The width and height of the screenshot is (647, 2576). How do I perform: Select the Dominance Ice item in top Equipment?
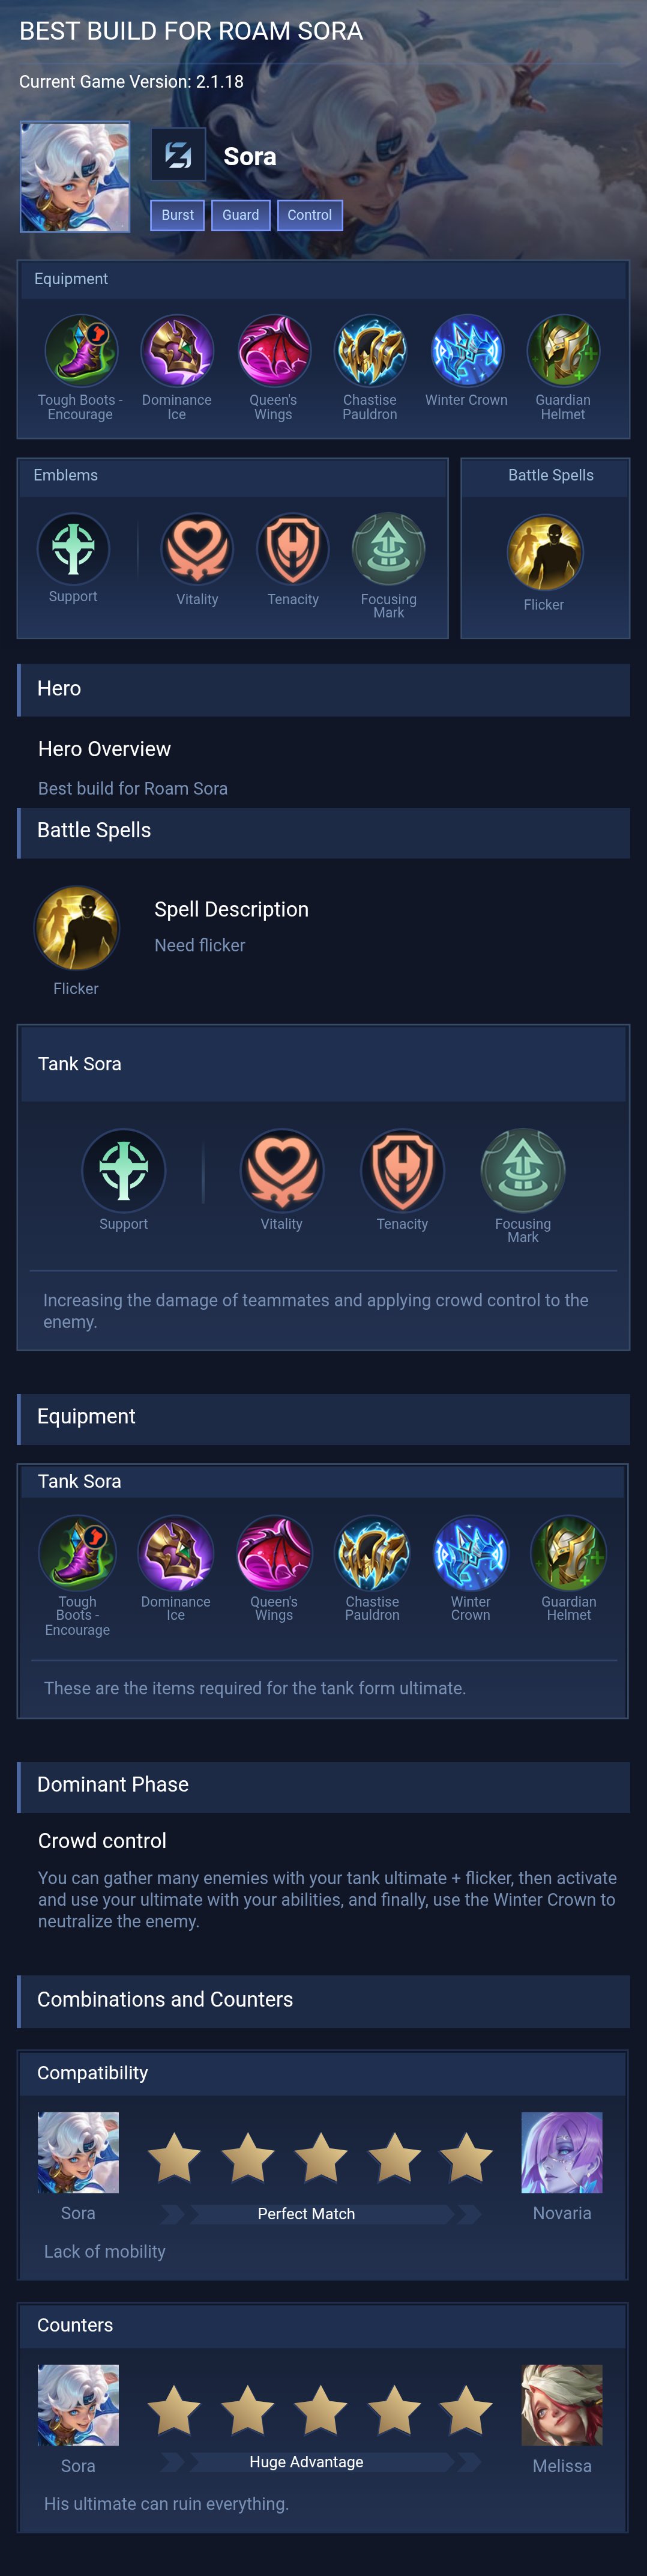[177, 351]
